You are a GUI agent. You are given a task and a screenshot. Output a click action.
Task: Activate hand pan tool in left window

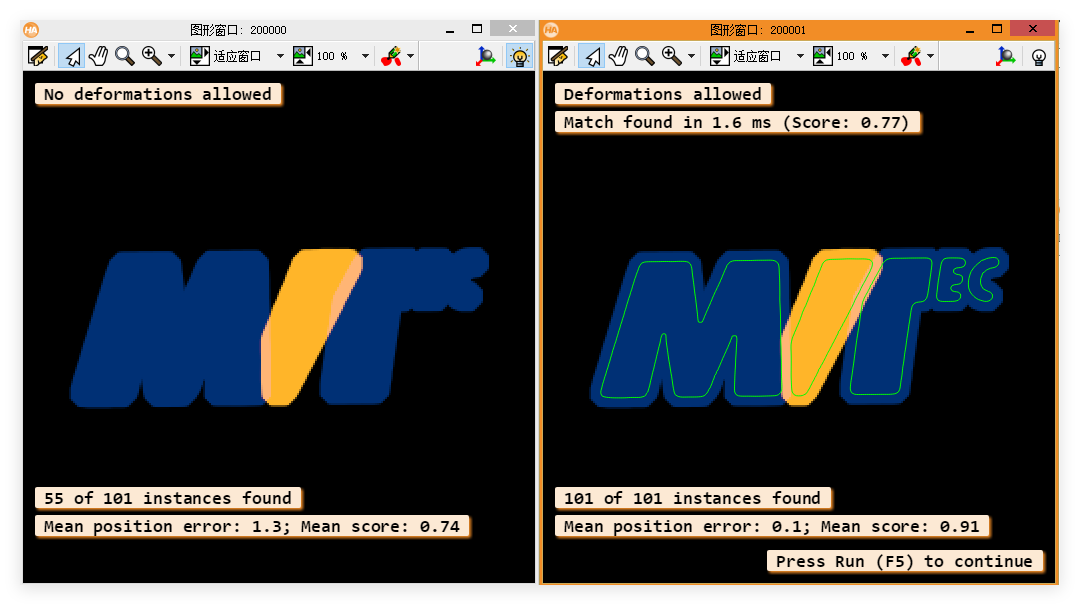click(x=98, y=56)
